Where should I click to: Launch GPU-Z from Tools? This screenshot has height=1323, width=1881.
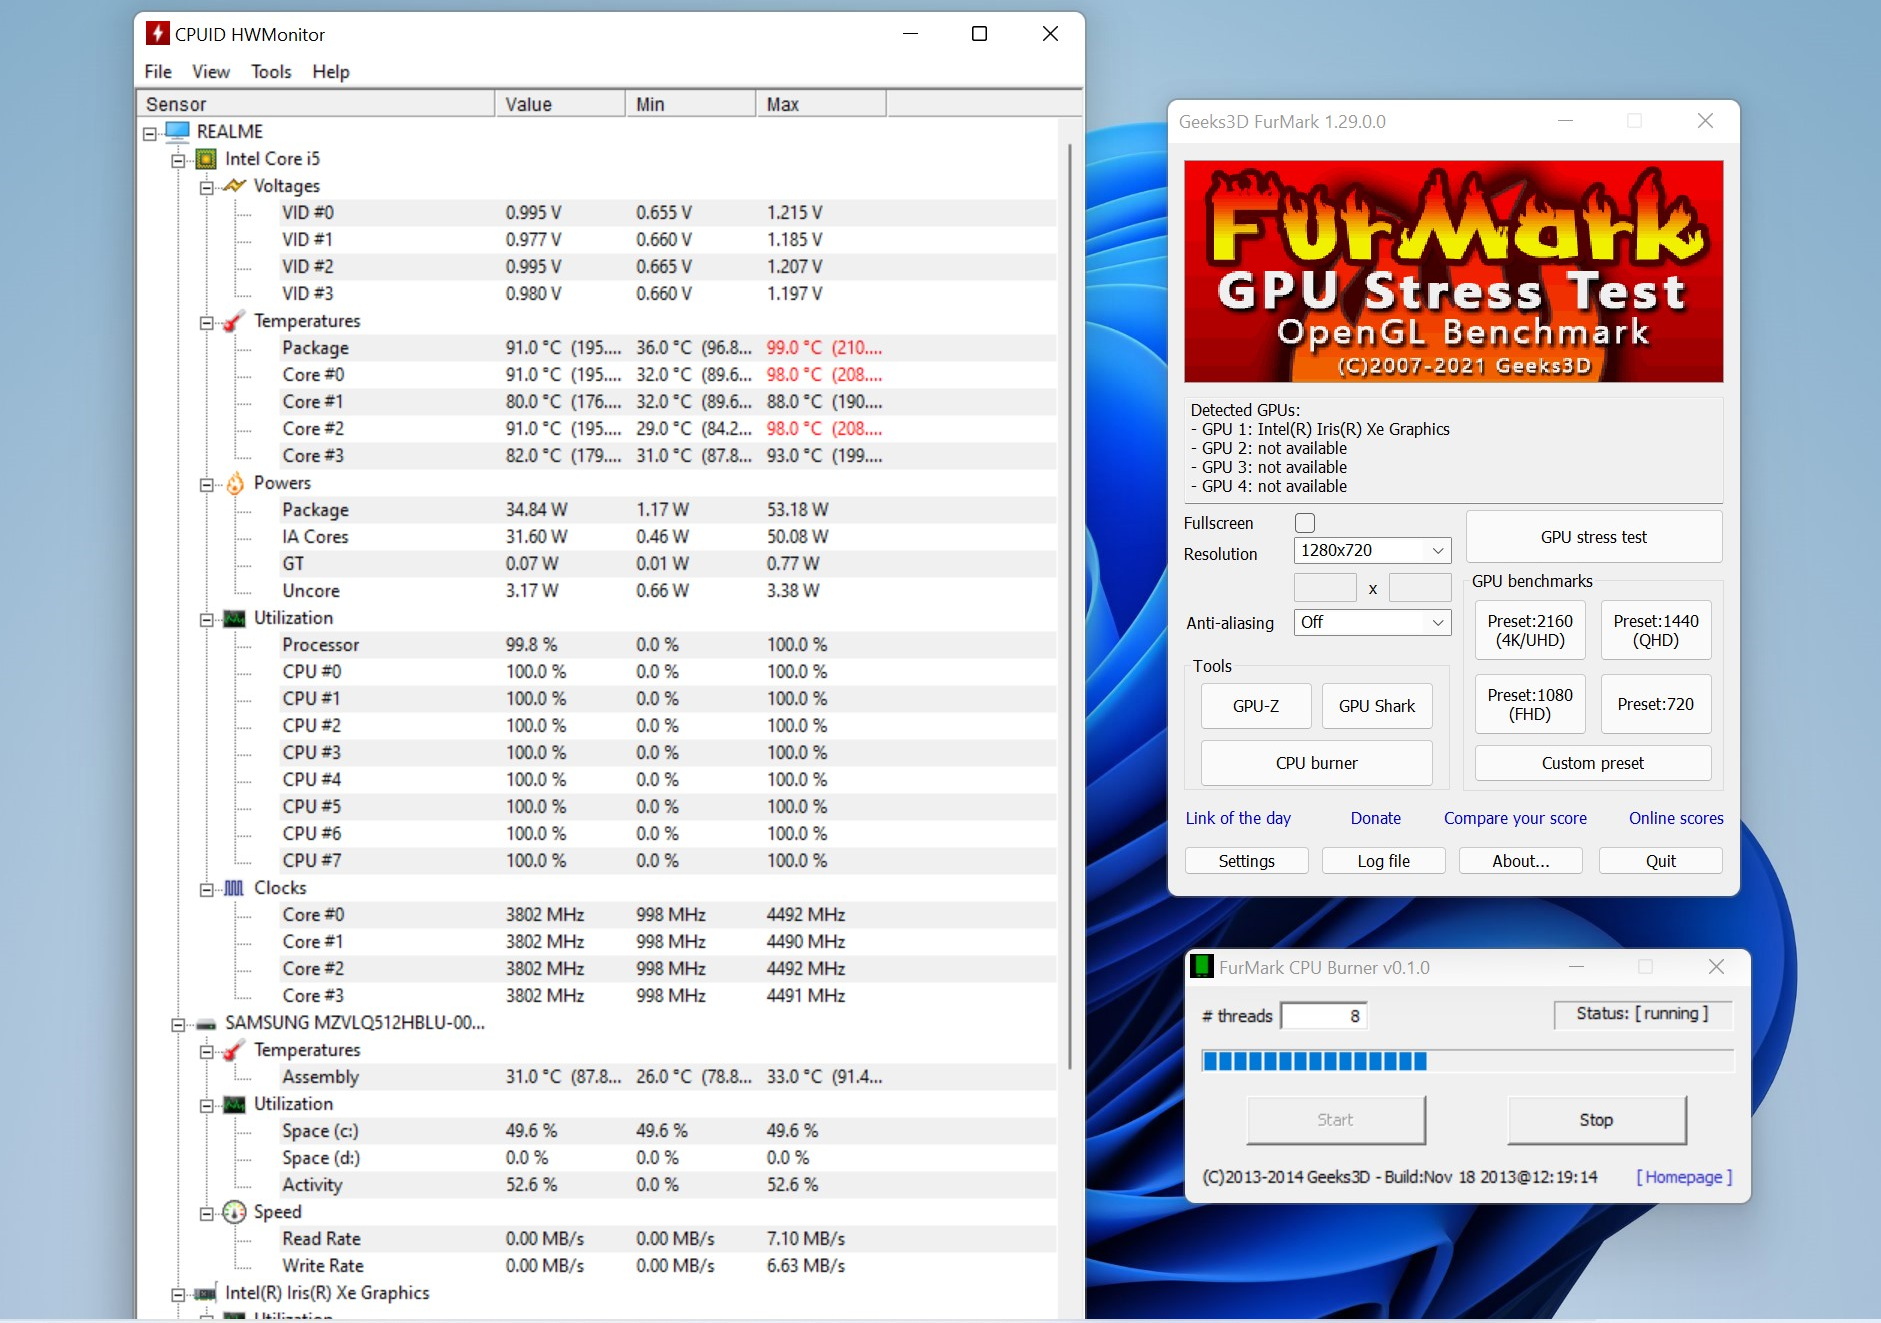coord(1256,706)
